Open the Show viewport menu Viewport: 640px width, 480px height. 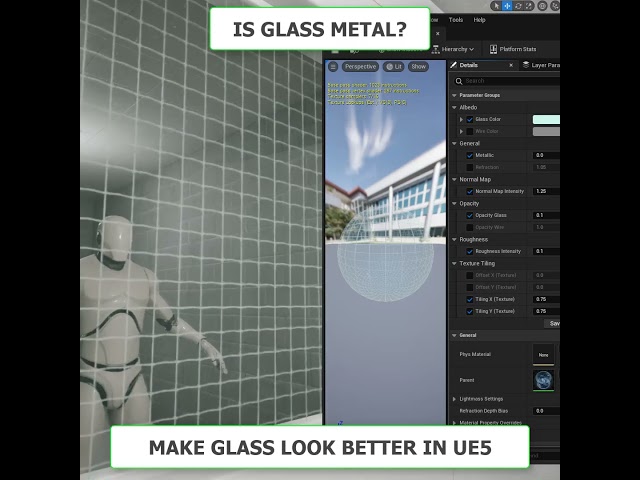pyautogui.click(x=418, y=67)
